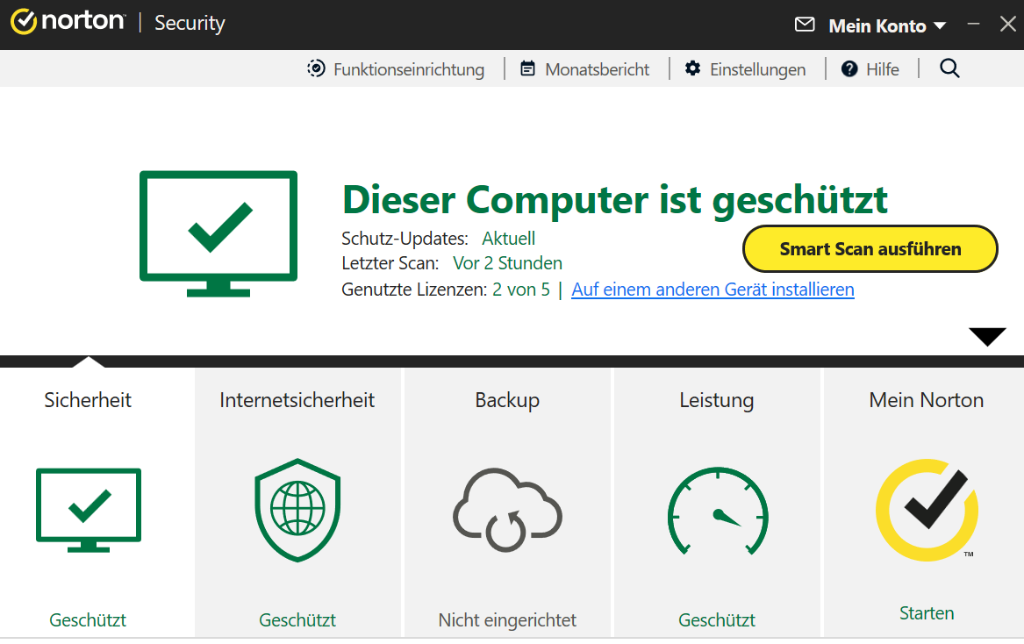Click '2 von 5' license count
The height and width of the screenshot is (644, 1024).
[x=521, y=289]
